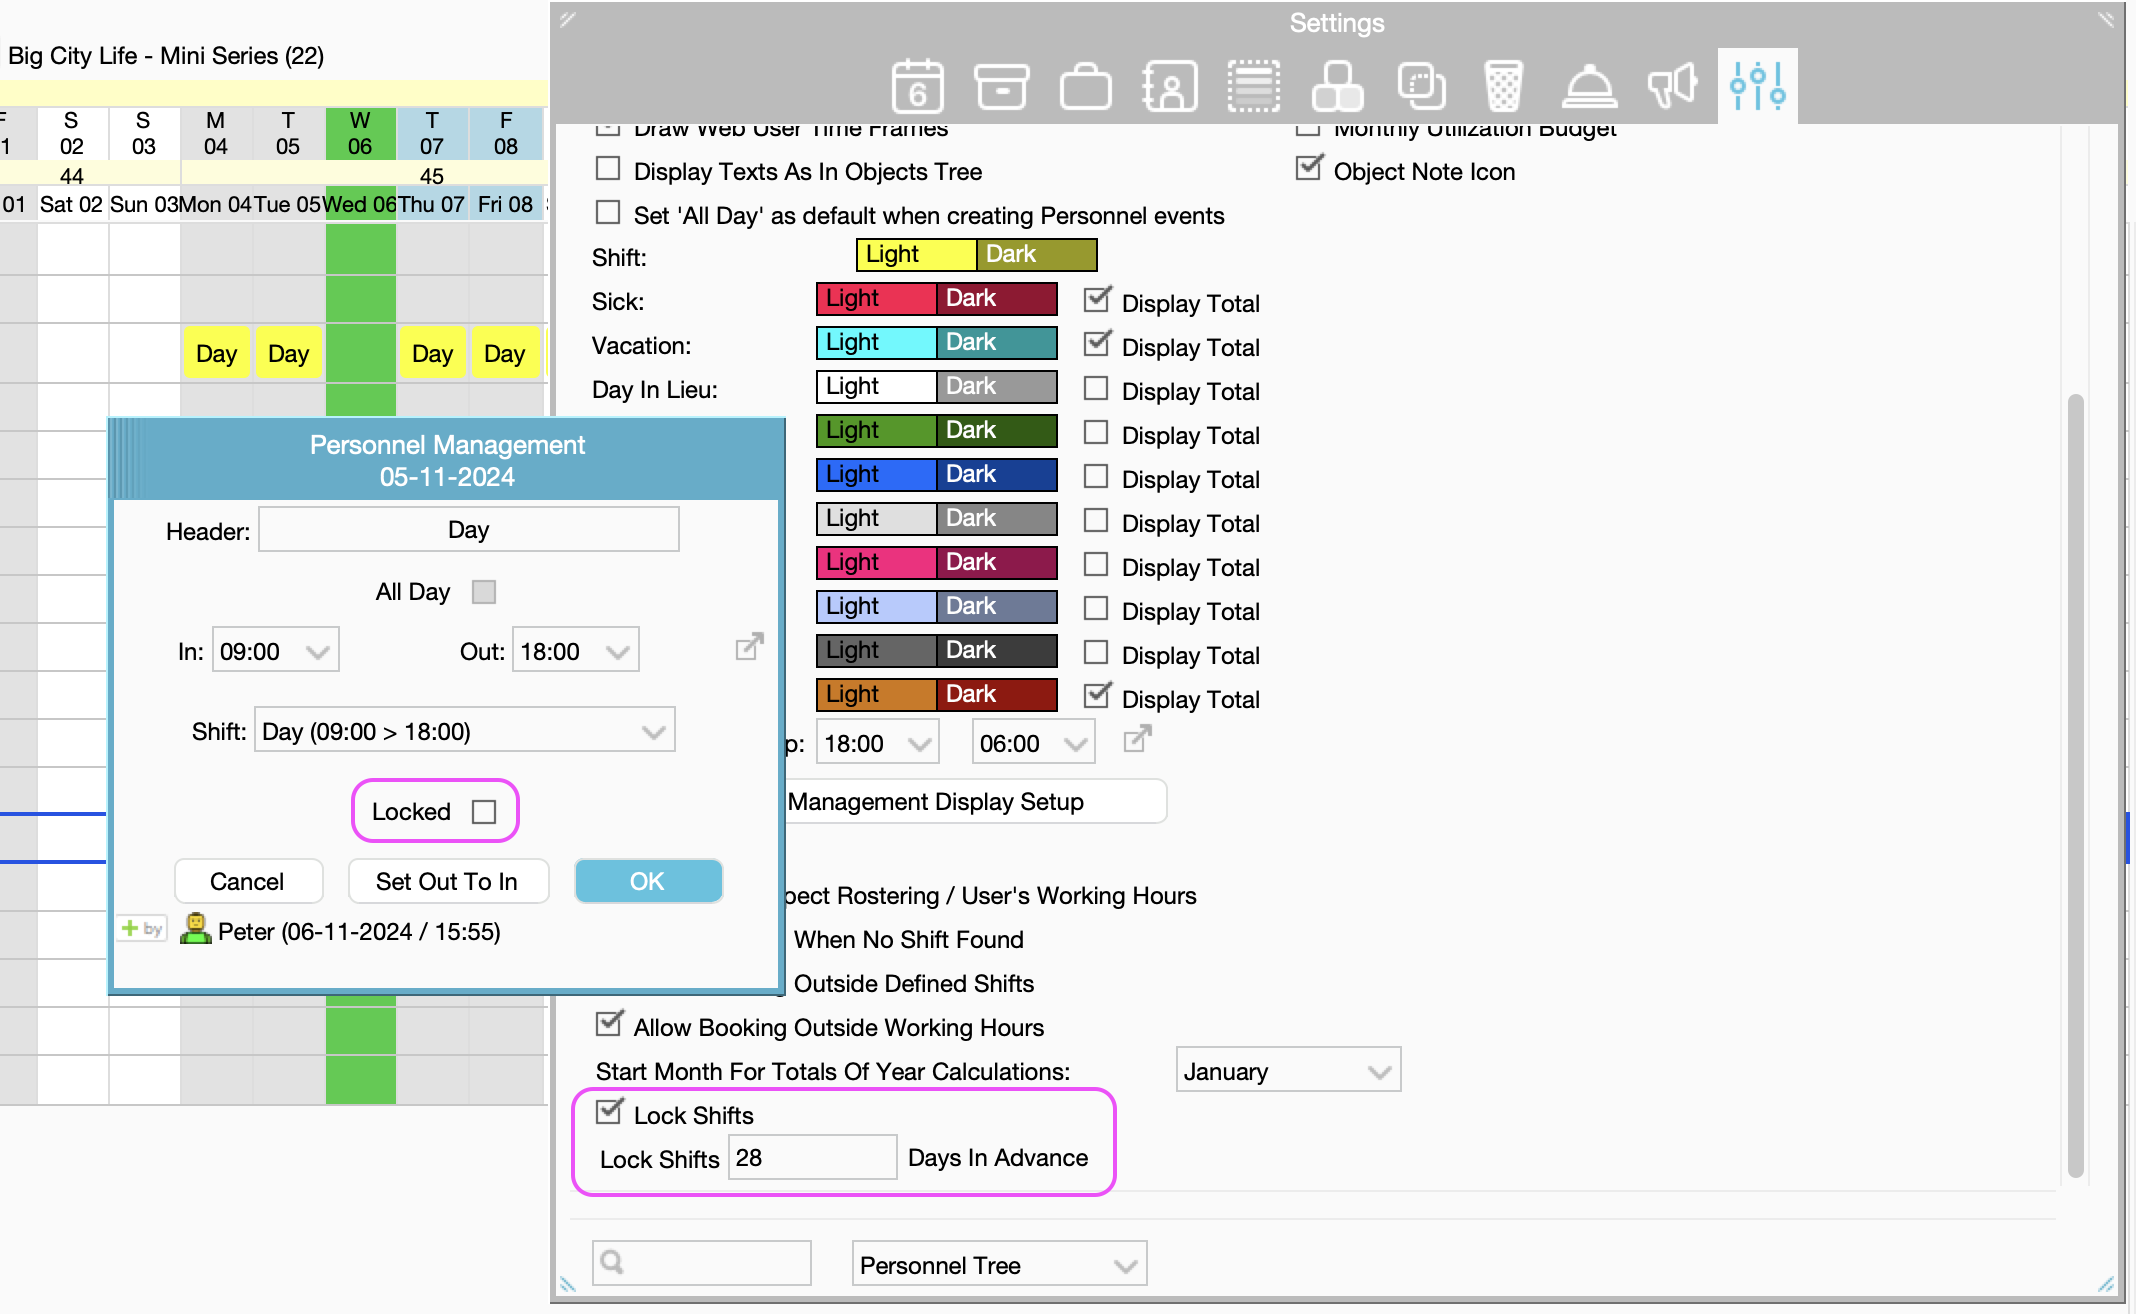Open the calendar icon tab showing 6
This screenshot has width=2136, height=1314.
[917, 86]
